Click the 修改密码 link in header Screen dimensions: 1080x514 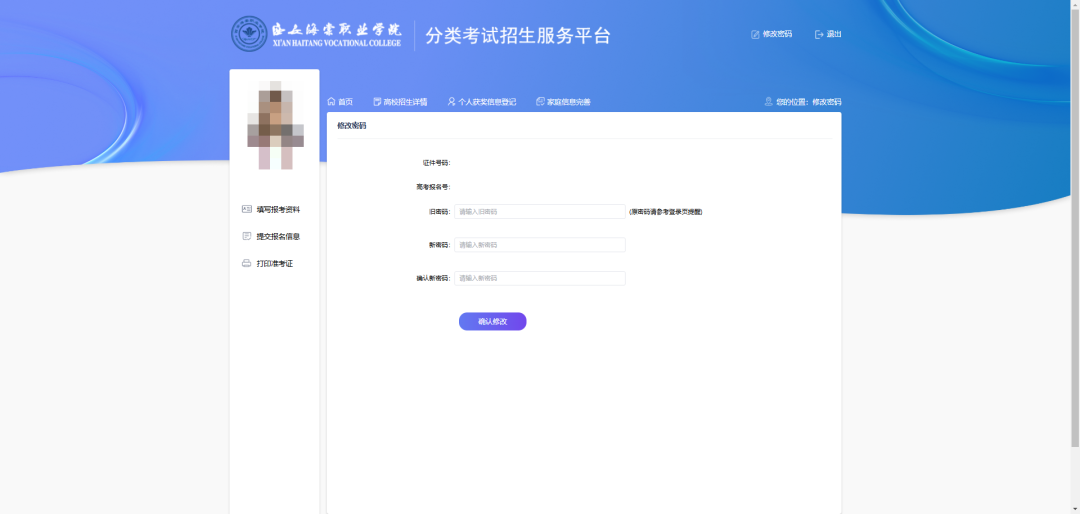click(771, 34)
